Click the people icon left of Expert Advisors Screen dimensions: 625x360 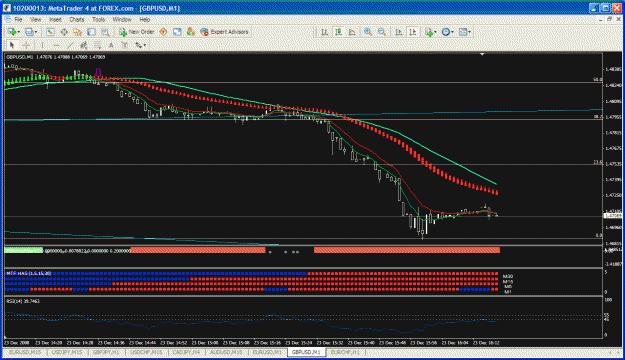coord(191,32)
